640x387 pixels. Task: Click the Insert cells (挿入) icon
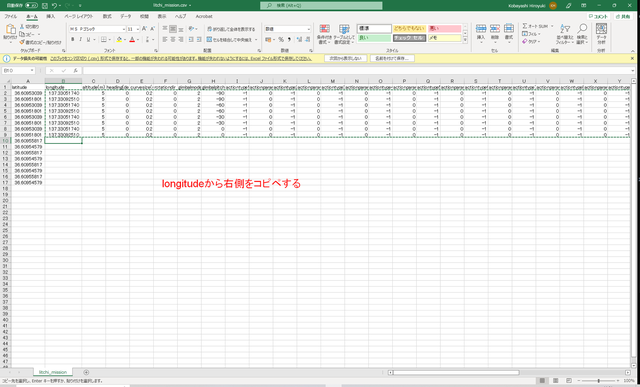[x=481, y=29]
